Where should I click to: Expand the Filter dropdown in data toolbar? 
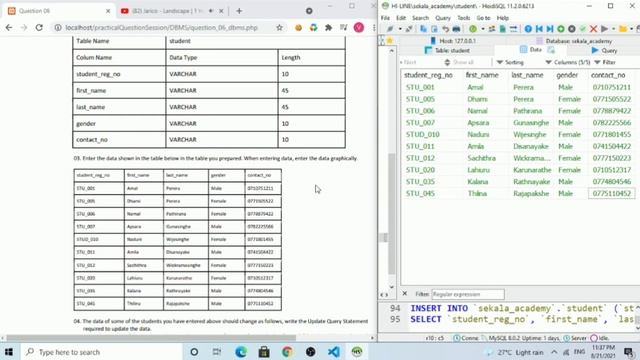coord(605,62)
